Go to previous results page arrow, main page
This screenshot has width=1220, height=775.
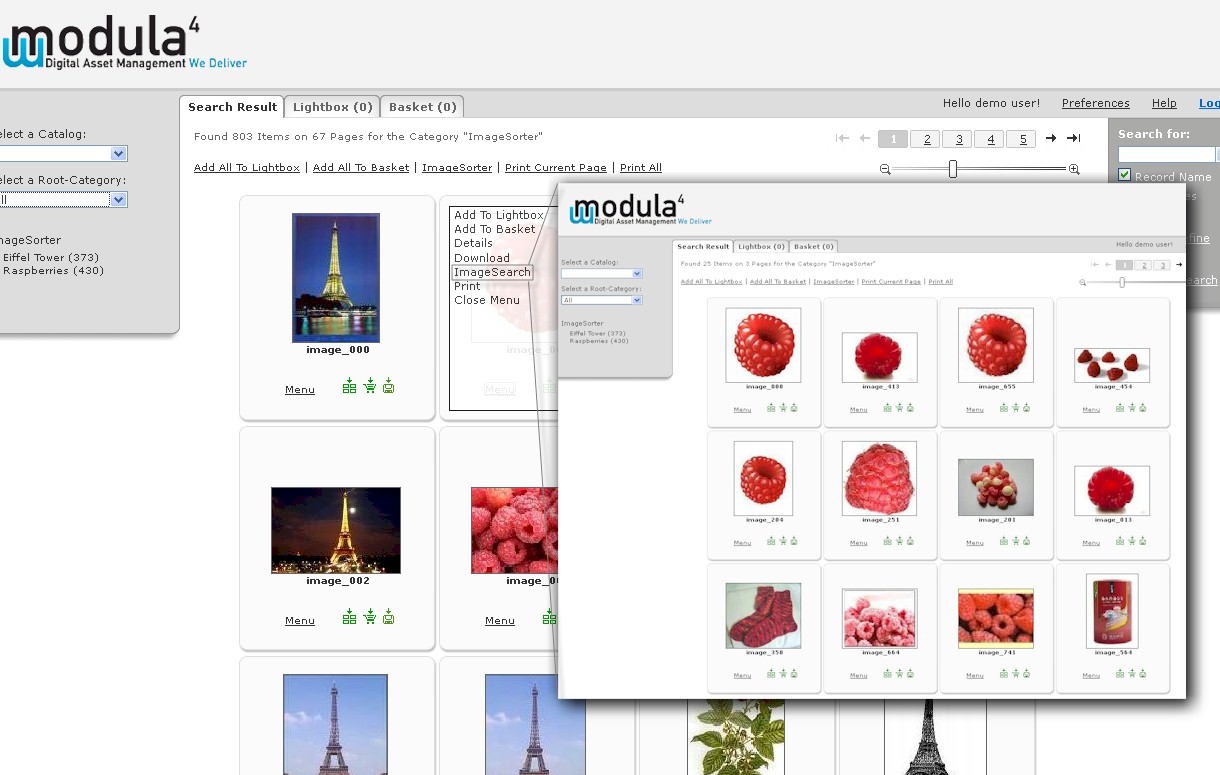click(x=864, y=138)
